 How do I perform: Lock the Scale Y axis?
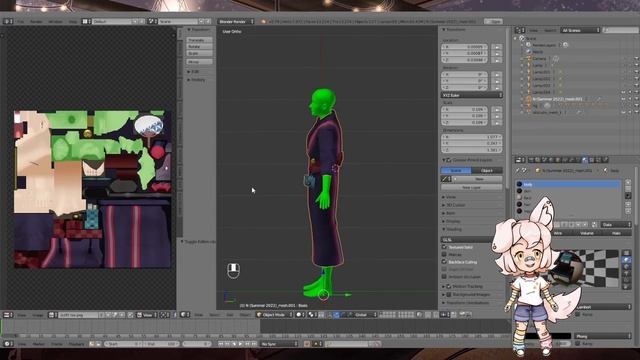[497, 116]
